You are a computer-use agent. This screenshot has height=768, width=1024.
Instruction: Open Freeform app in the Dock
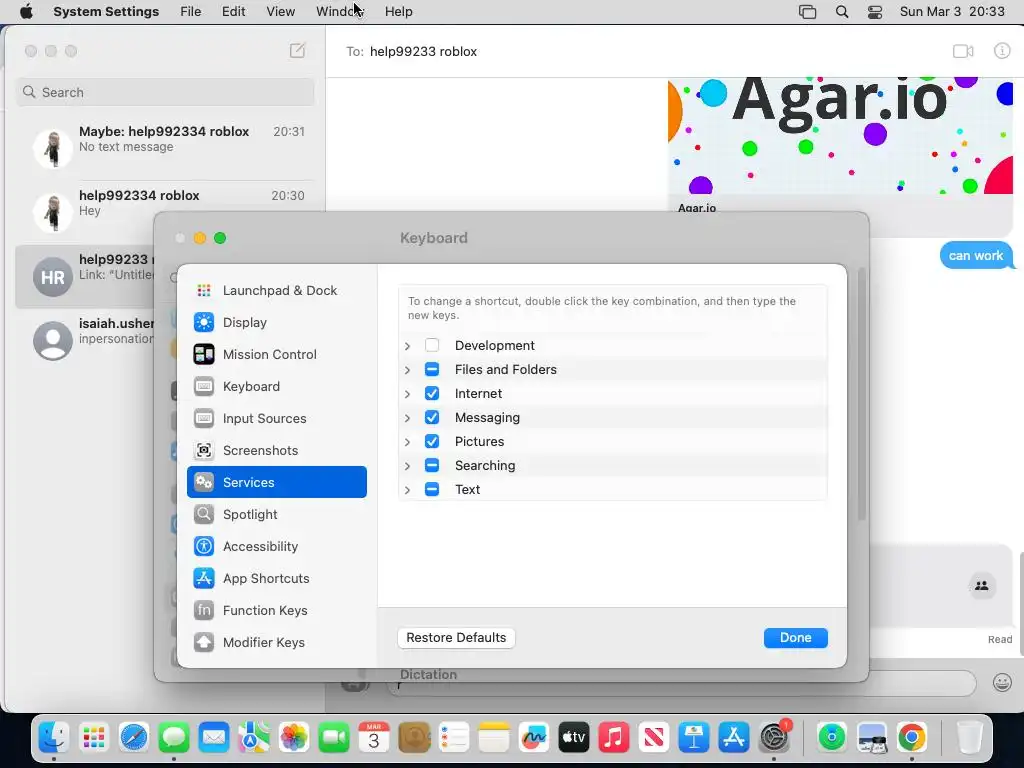(x=534, y=737)
